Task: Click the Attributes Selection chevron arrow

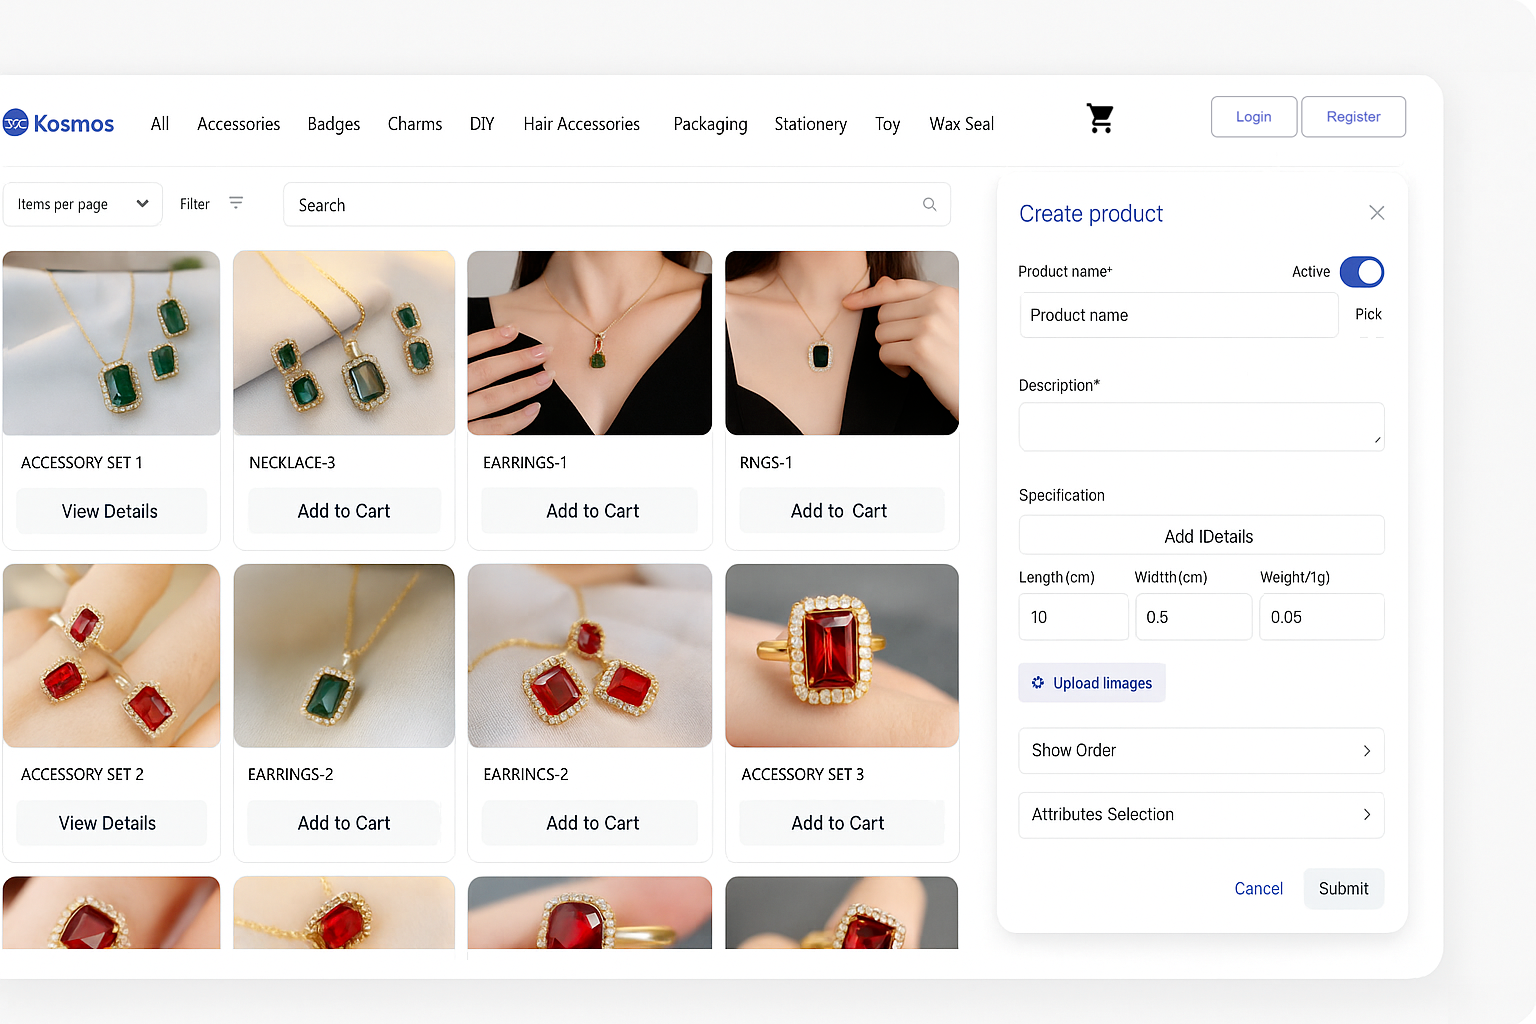Action: [x=1366, y=815]
